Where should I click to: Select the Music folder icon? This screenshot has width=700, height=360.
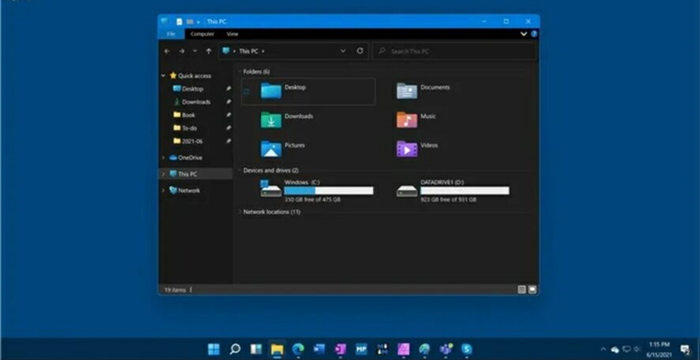(407, 120)
